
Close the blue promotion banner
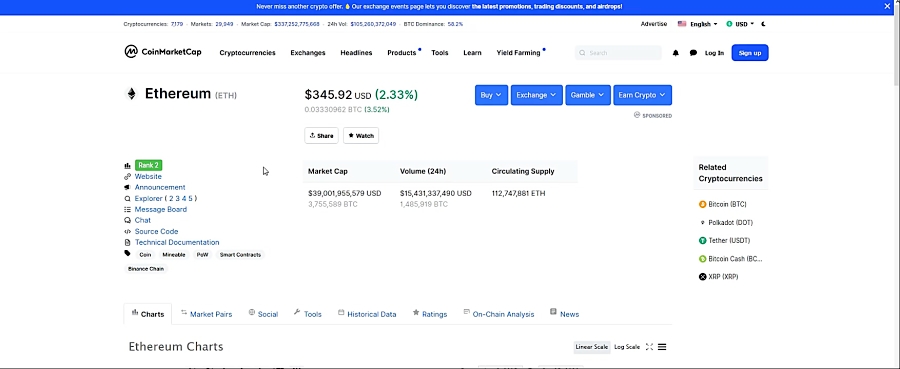click(x=887, y=6)
